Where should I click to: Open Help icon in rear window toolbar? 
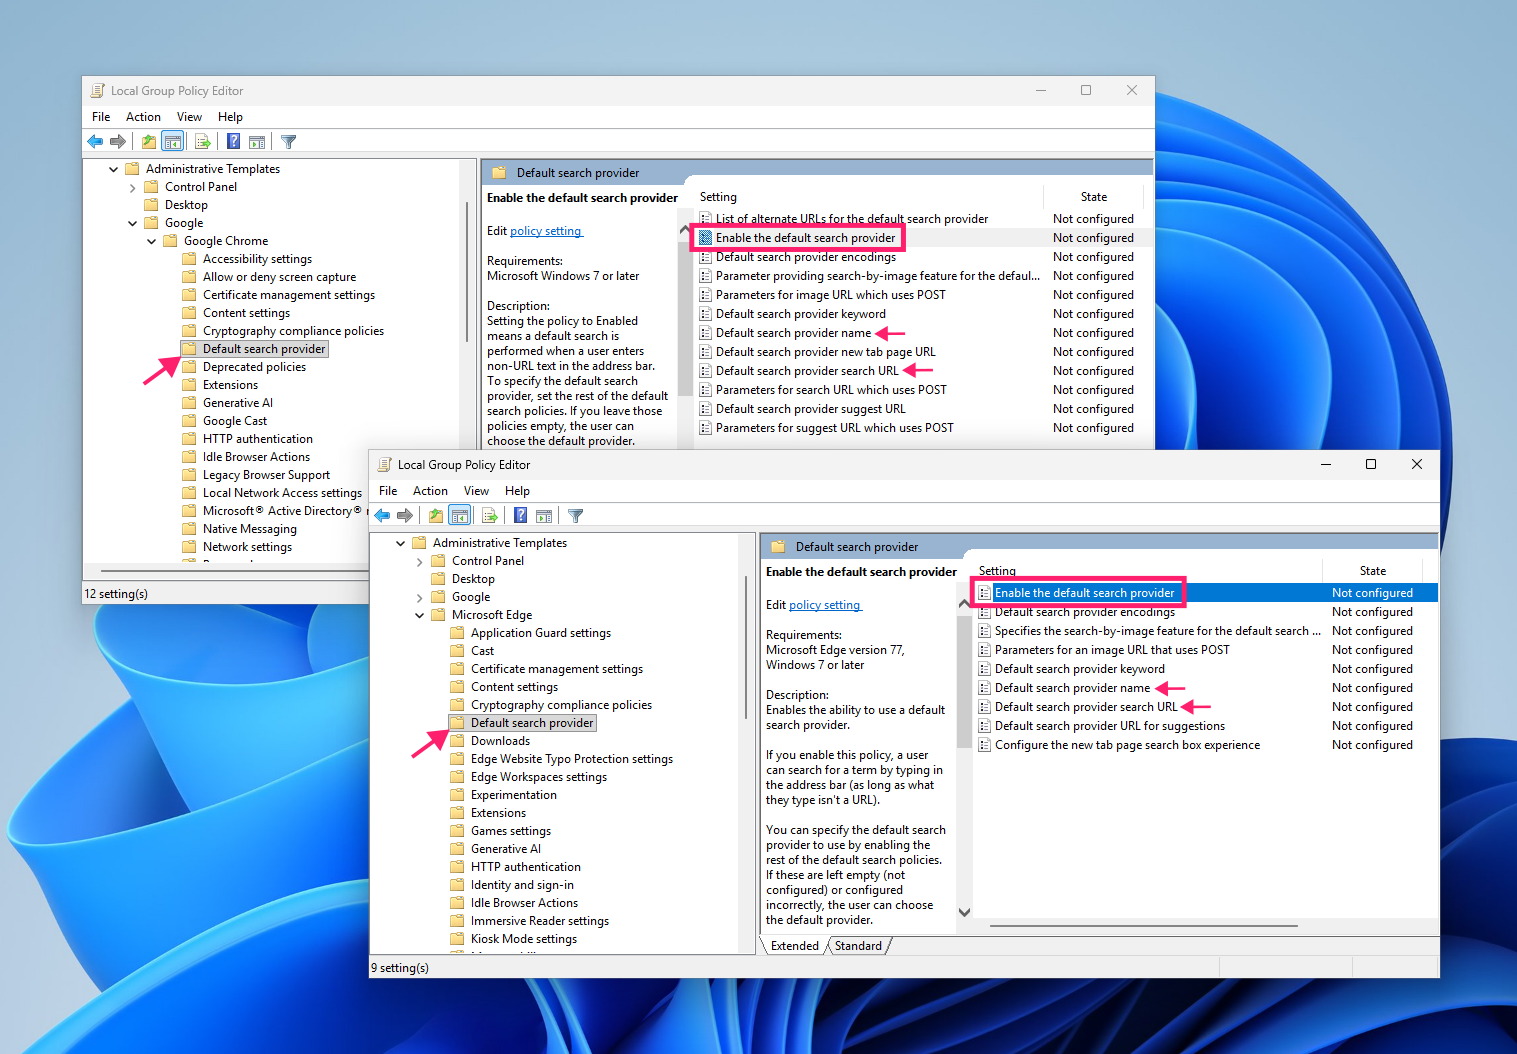coord(233,142)
